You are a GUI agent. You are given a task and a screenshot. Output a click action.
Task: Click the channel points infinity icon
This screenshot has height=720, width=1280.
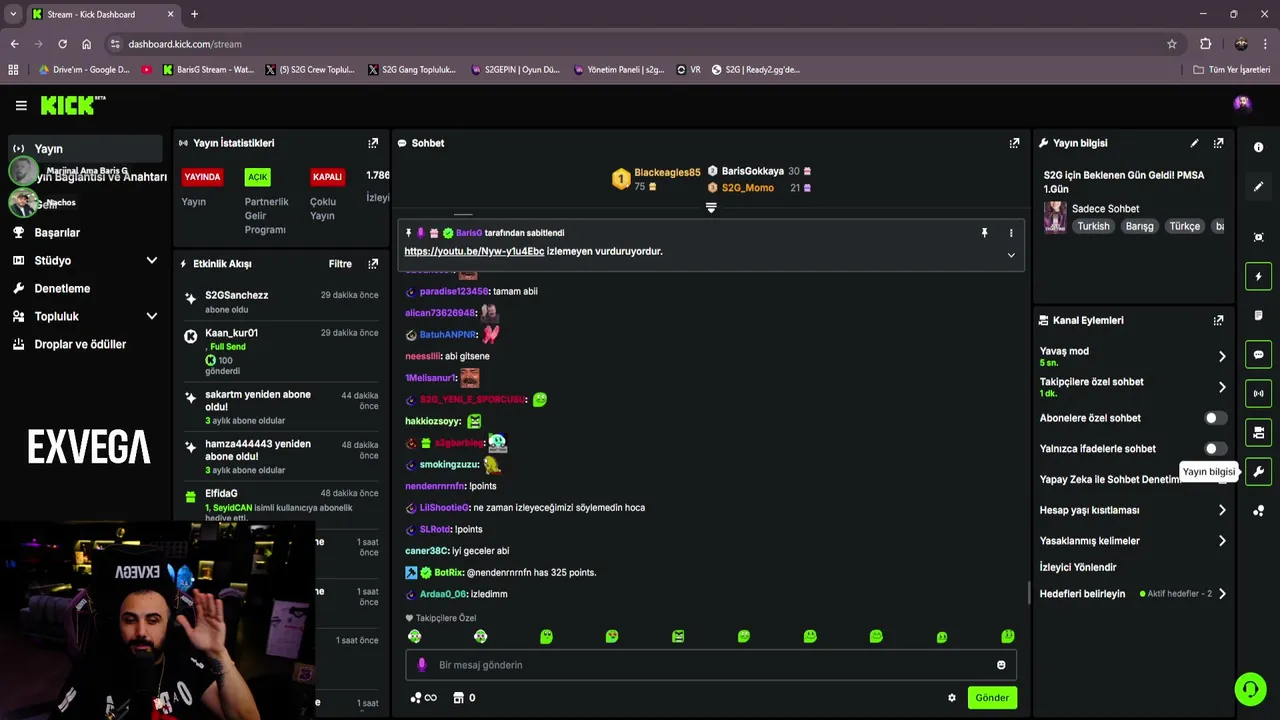[x=424, y=698]
